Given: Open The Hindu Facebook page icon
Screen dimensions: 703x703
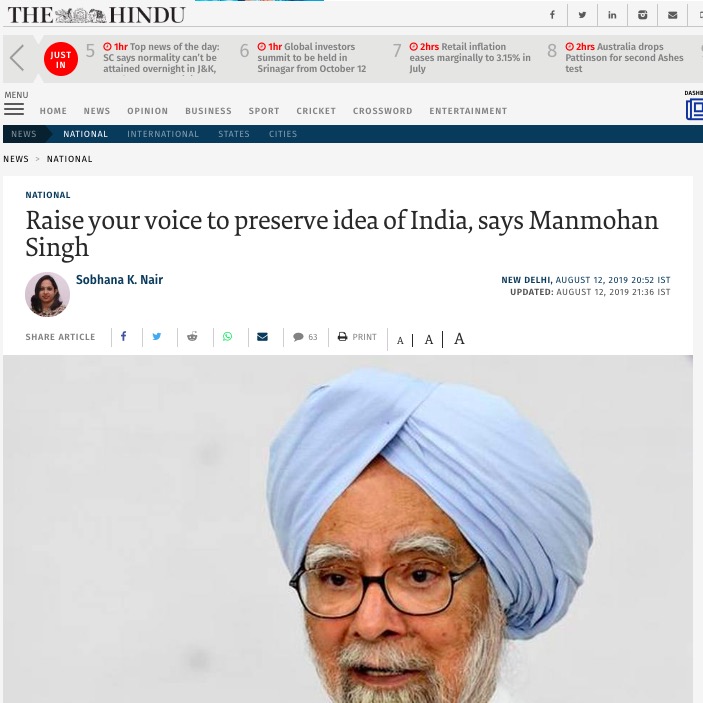Looking at the screenshot, I should coord(552,15).
